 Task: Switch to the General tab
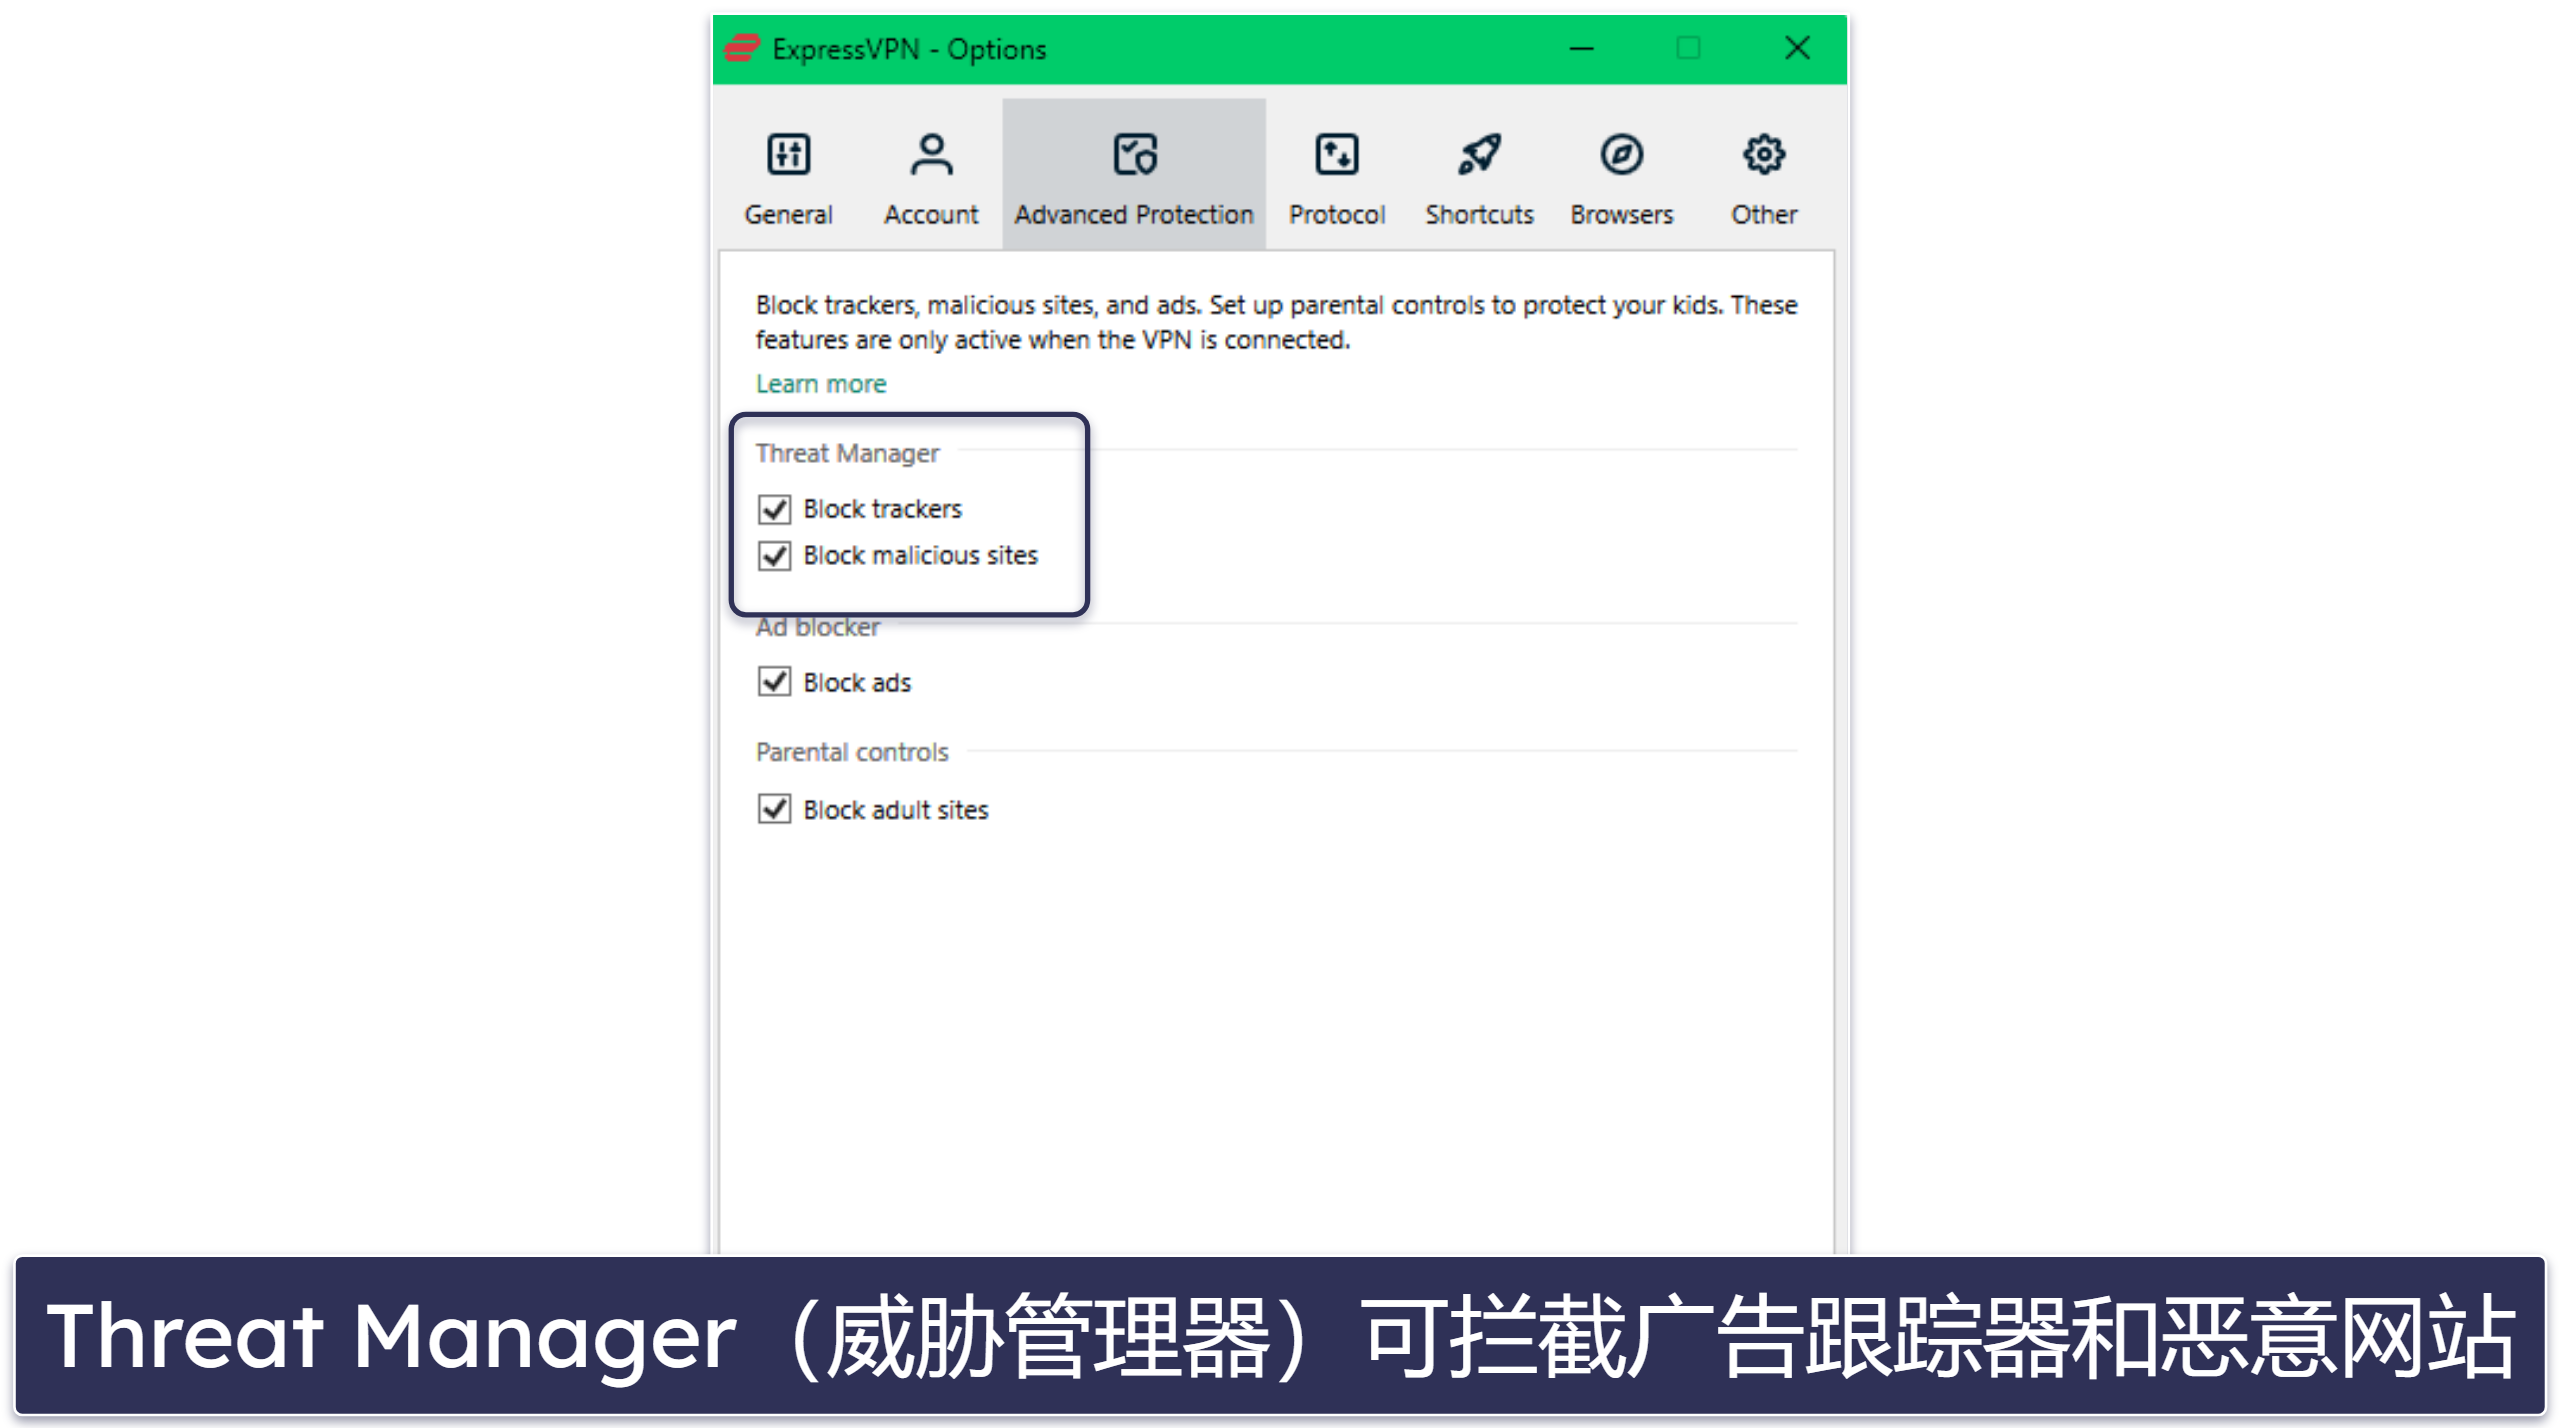click(789, 176)
